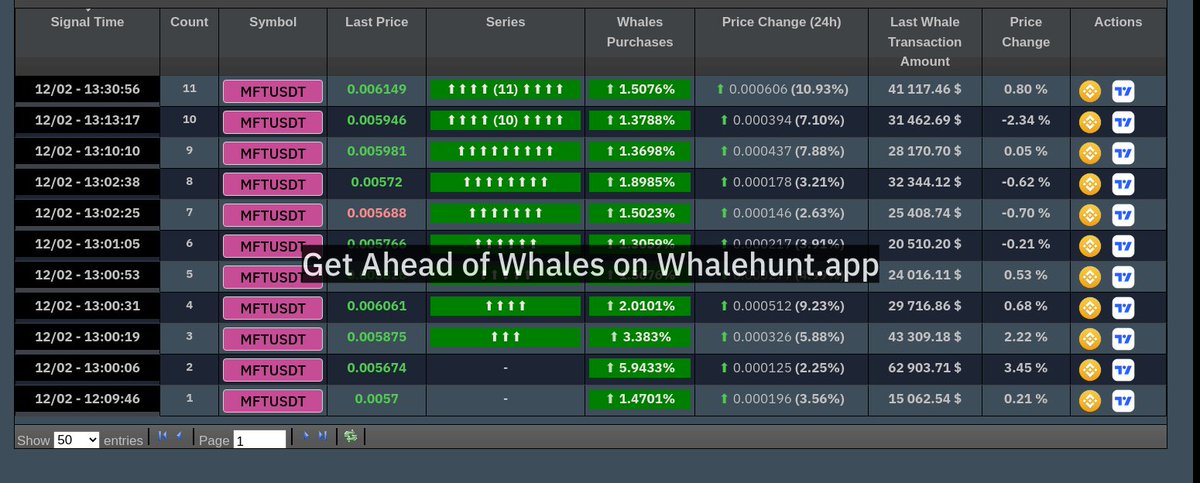Select the last price value 0.0057

[377, 399]
